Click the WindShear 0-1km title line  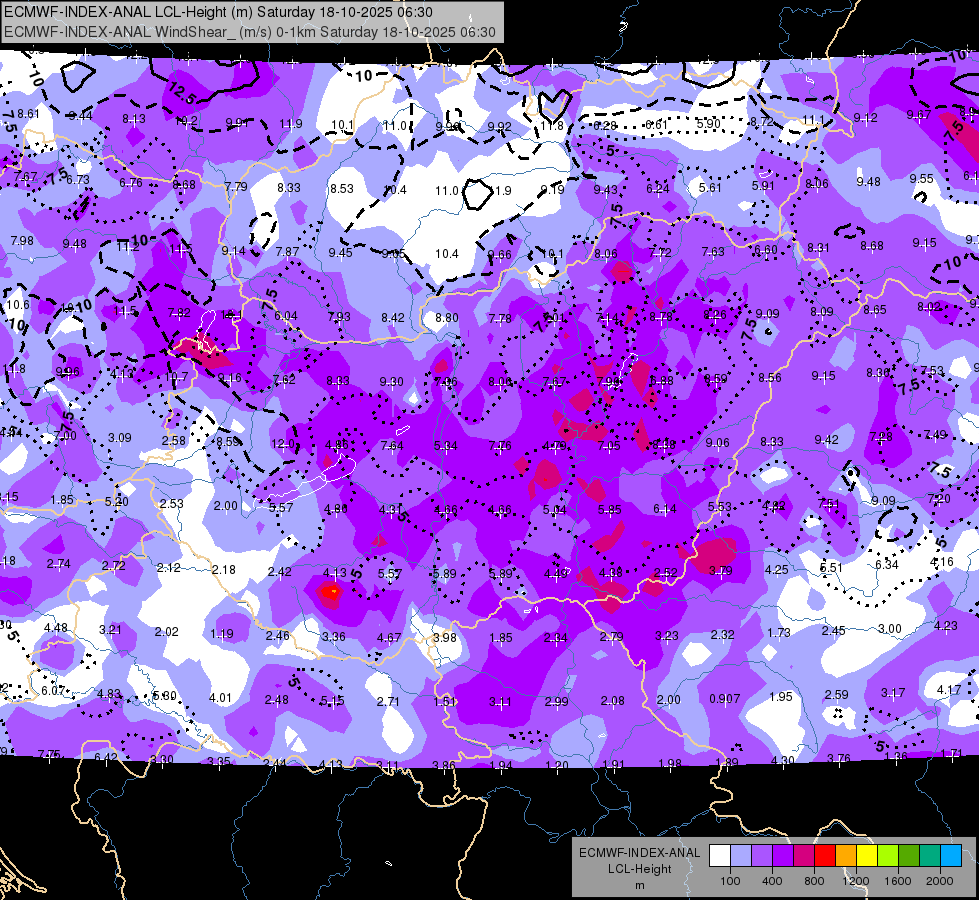click(x=250, y=32)
